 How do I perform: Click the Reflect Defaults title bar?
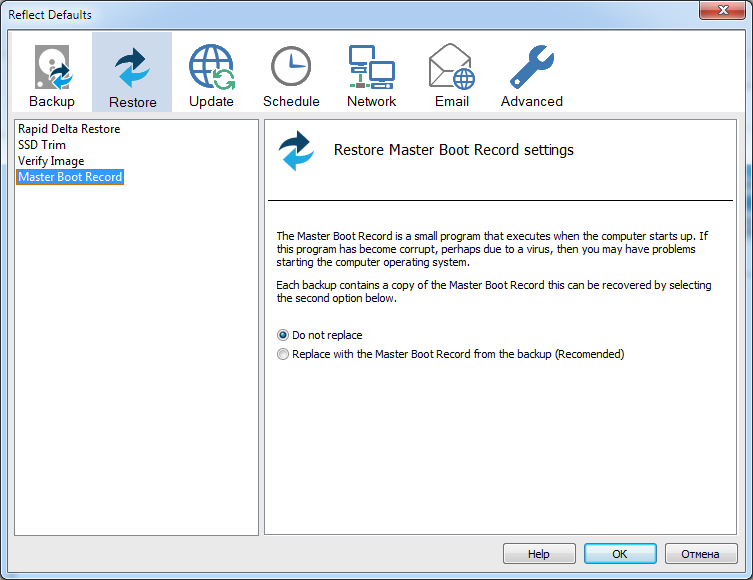coord(300,14)
